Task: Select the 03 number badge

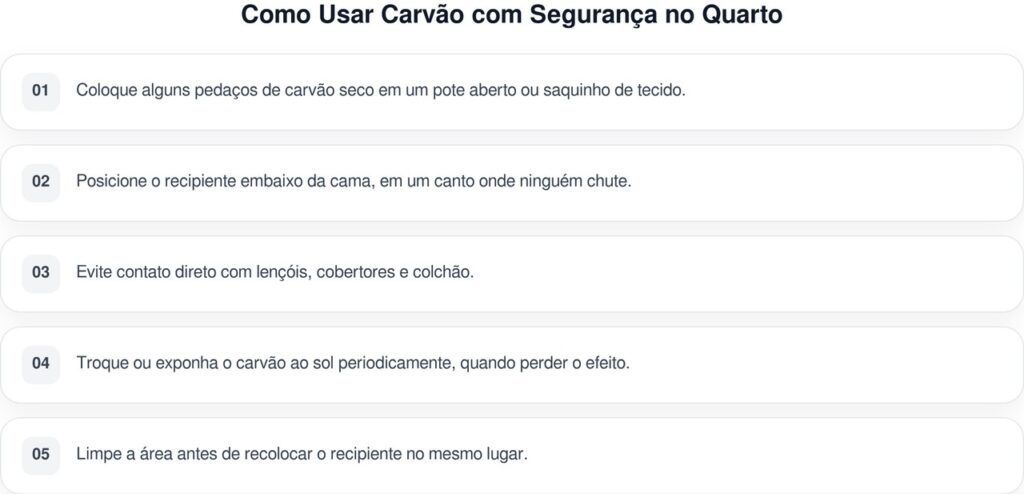Action: click(41, 273)
